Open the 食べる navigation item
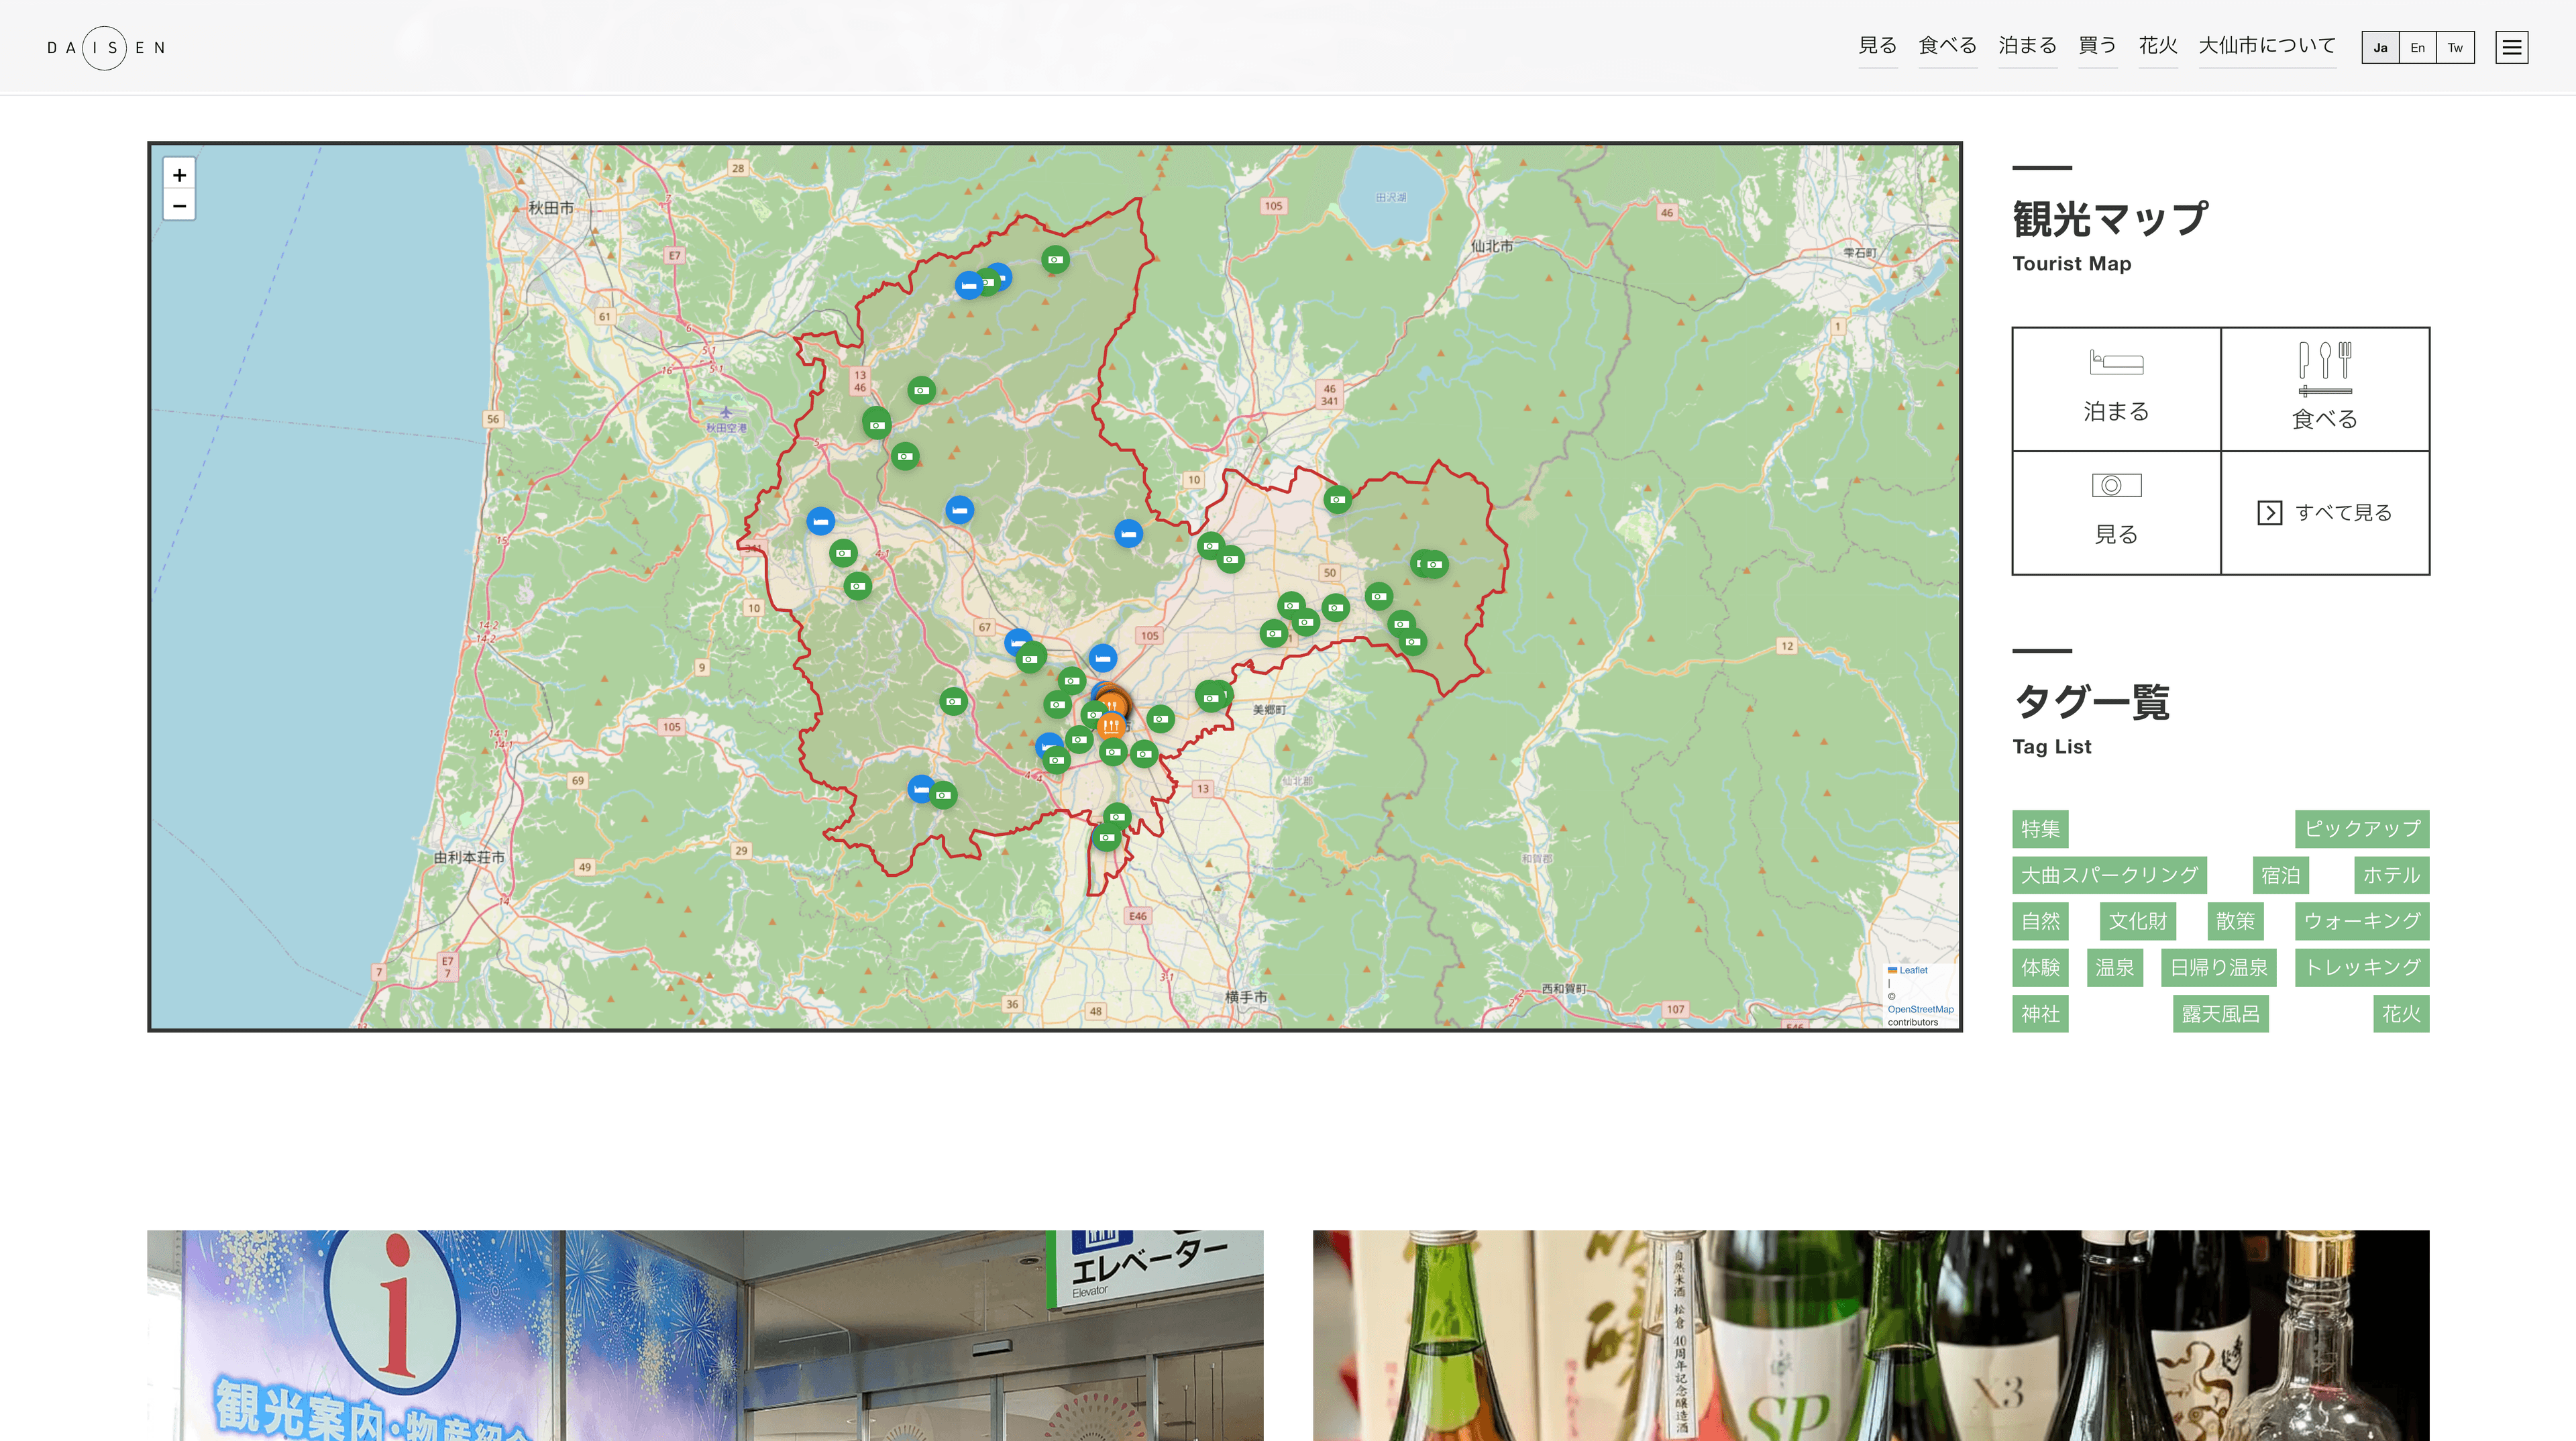The width and height of the screenshot is (2576, 1441). pyautogui.click(x=1947, y=46)
